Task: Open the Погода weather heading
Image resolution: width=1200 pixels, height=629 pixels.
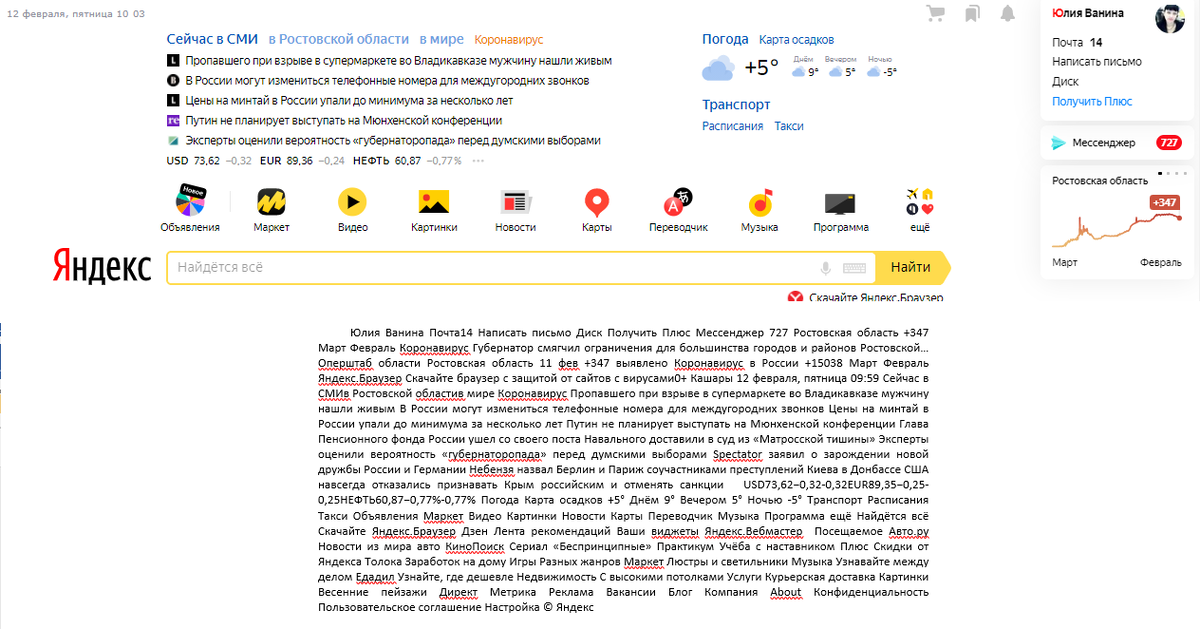Action: pos(725,39)
